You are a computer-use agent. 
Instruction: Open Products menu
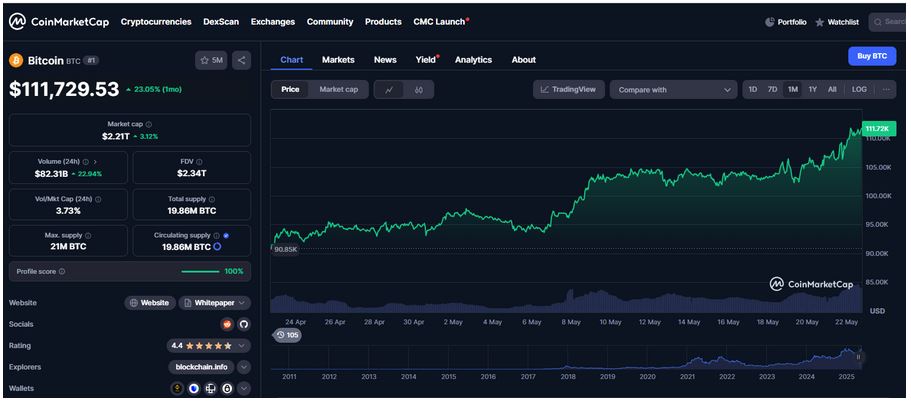[x=383, y=21]
